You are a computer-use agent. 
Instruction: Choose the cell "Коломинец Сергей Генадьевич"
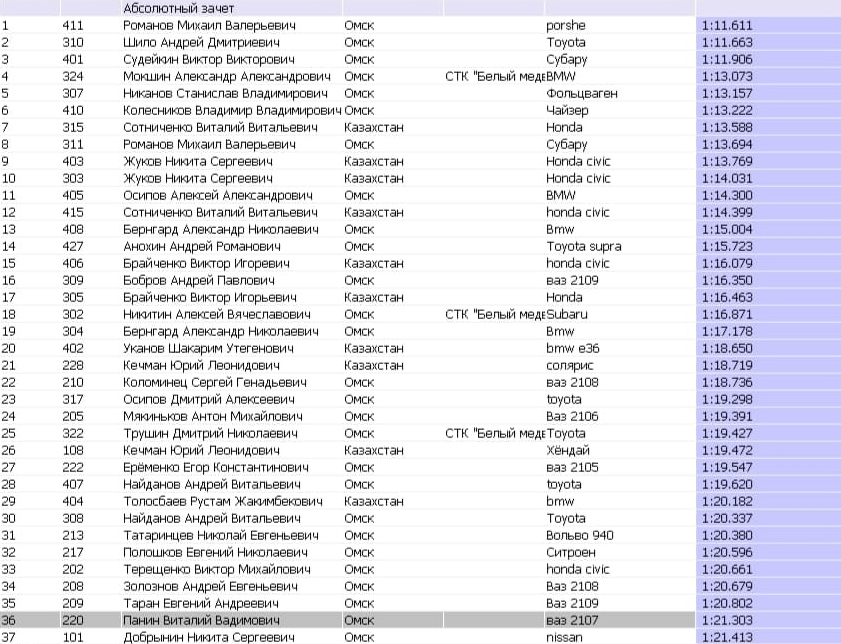[x=215, y=382]
